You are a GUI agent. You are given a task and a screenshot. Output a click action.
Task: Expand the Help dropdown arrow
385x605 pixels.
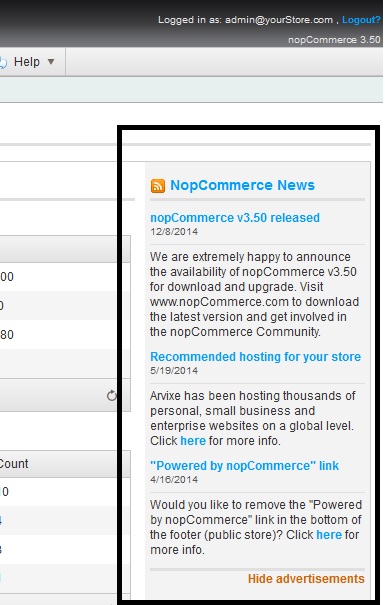(x=51, y=62)
